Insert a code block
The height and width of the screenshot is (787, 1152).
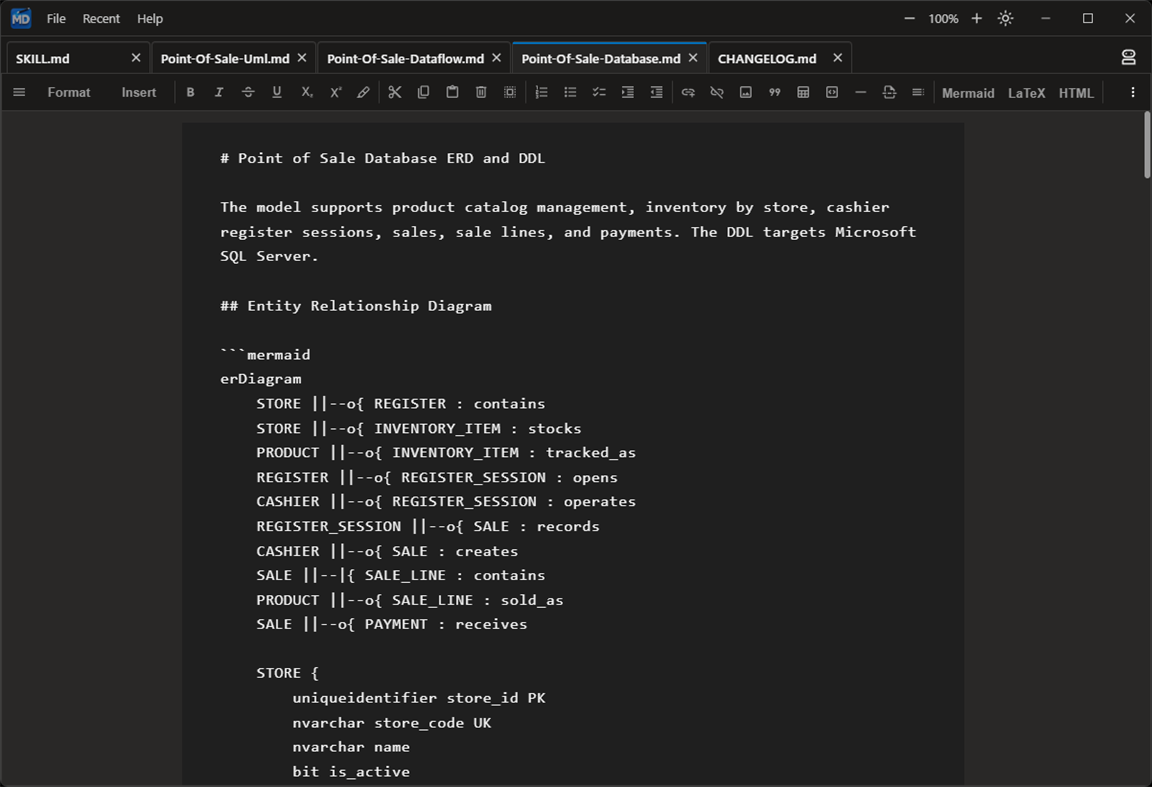tap(832, 93)
